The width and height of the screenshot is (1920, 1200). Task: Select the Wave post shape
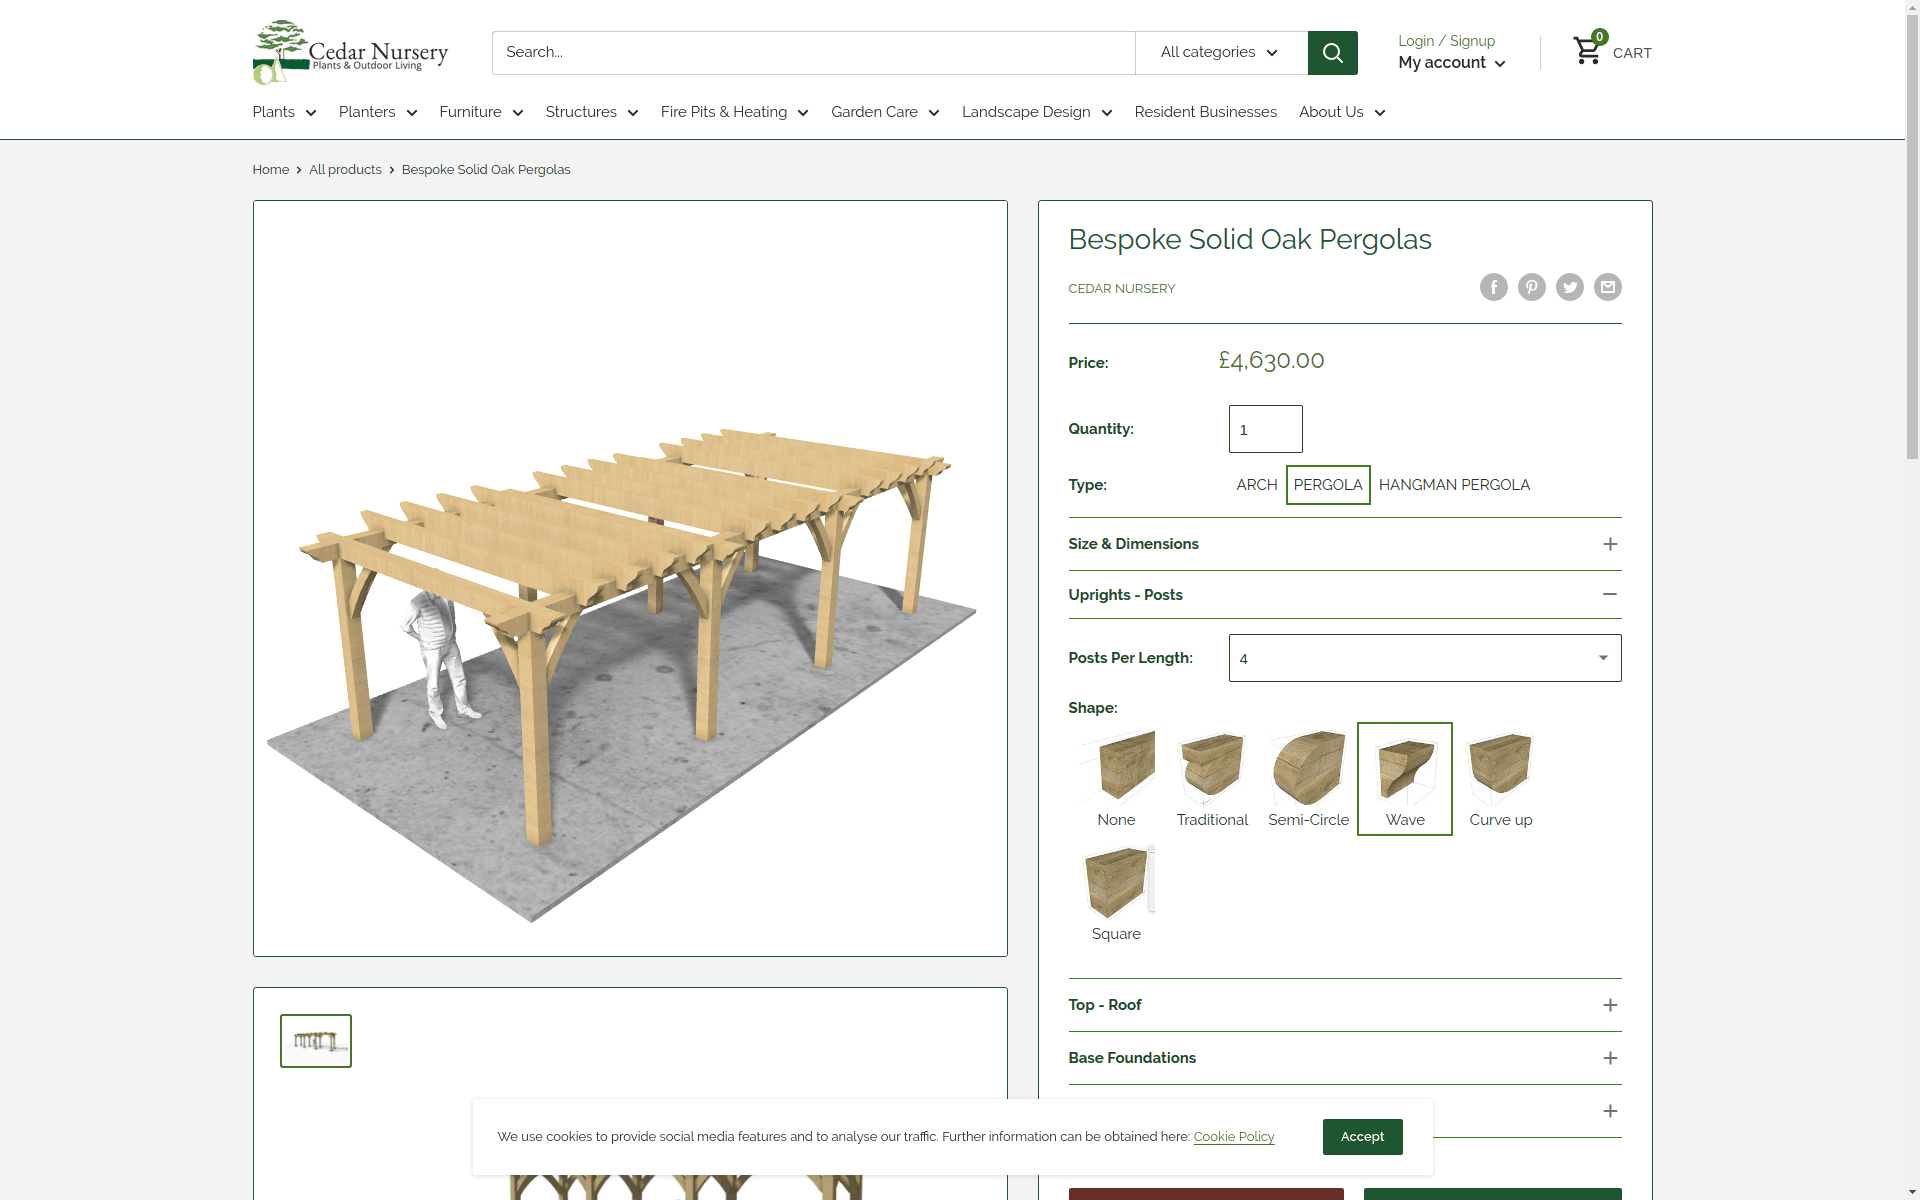(1404, 779)
